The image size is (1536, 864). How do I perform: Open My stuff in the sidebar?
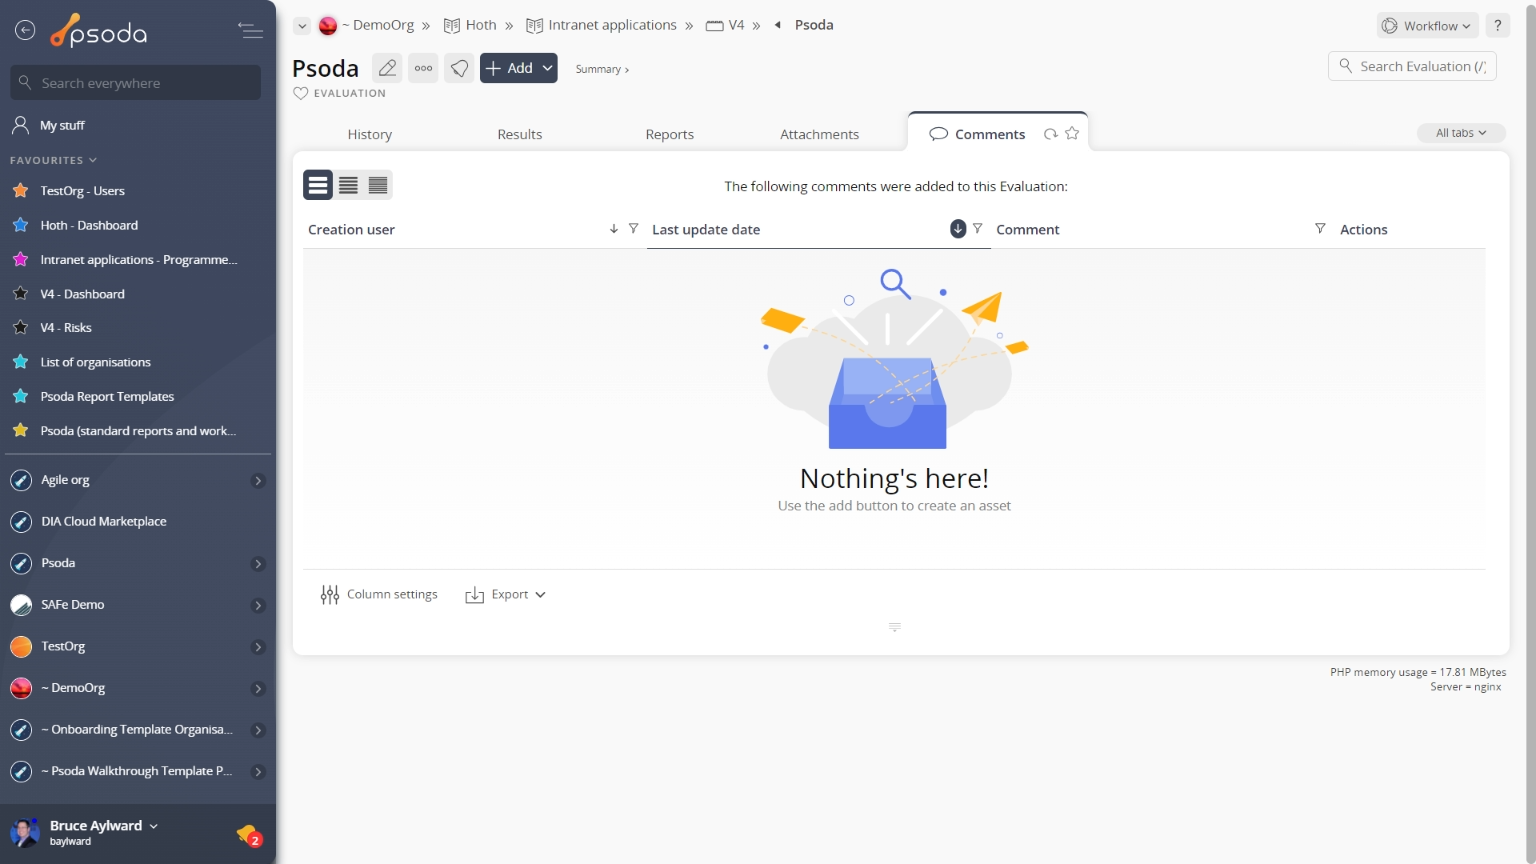coord(62,125)
